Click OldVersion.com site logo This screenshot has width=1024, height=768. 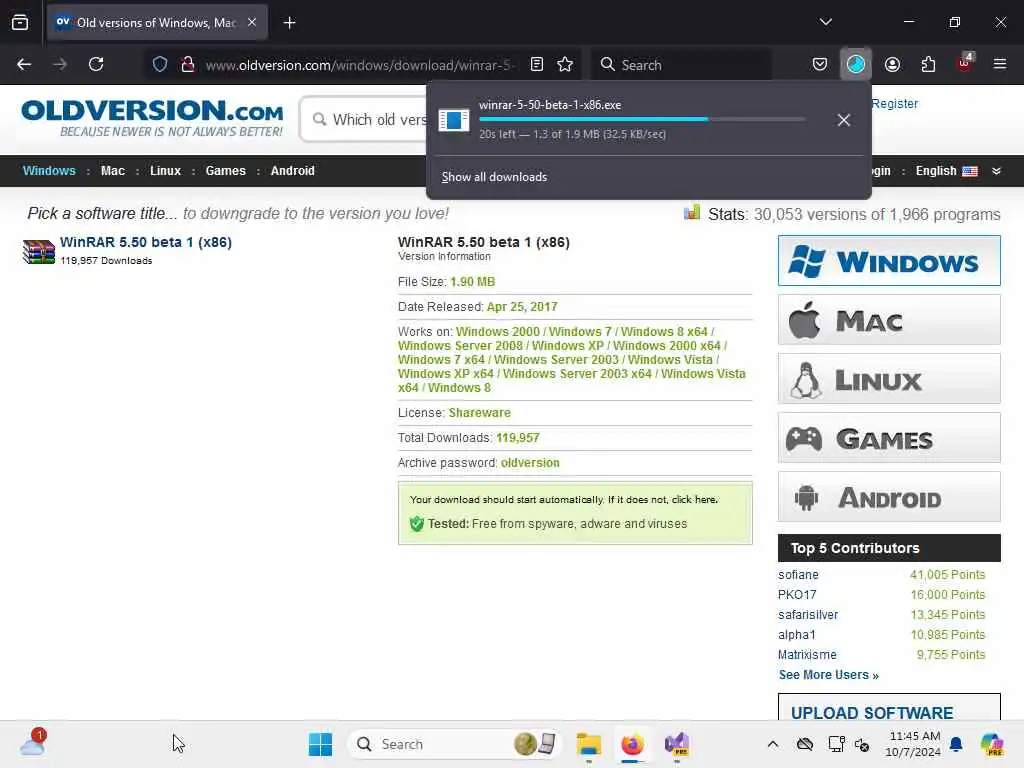[x=153, y=118]
